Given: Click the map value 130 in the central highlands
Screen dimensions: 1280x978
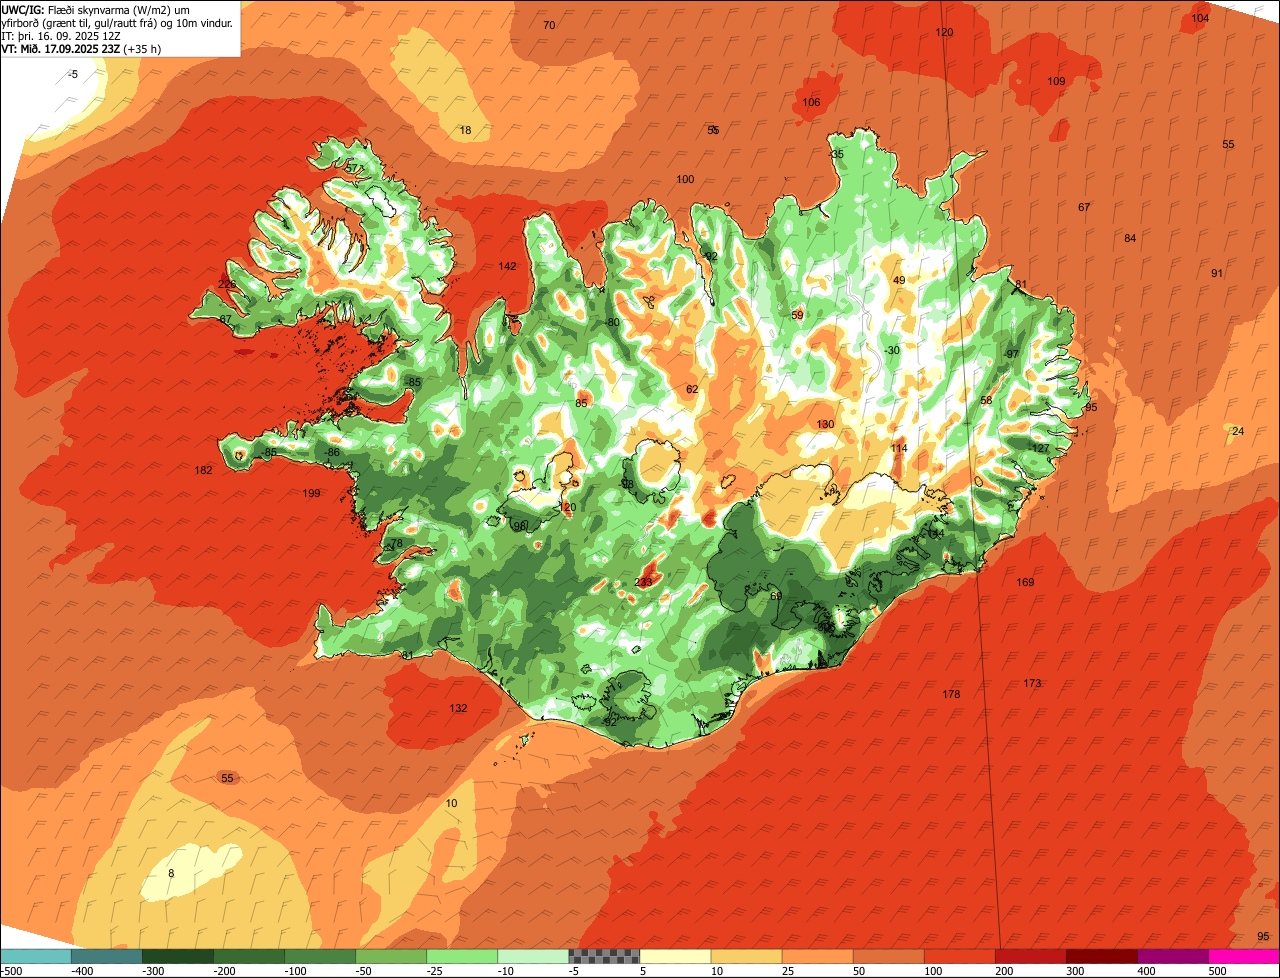Looking at the screenshot, I should click(825, 425).
